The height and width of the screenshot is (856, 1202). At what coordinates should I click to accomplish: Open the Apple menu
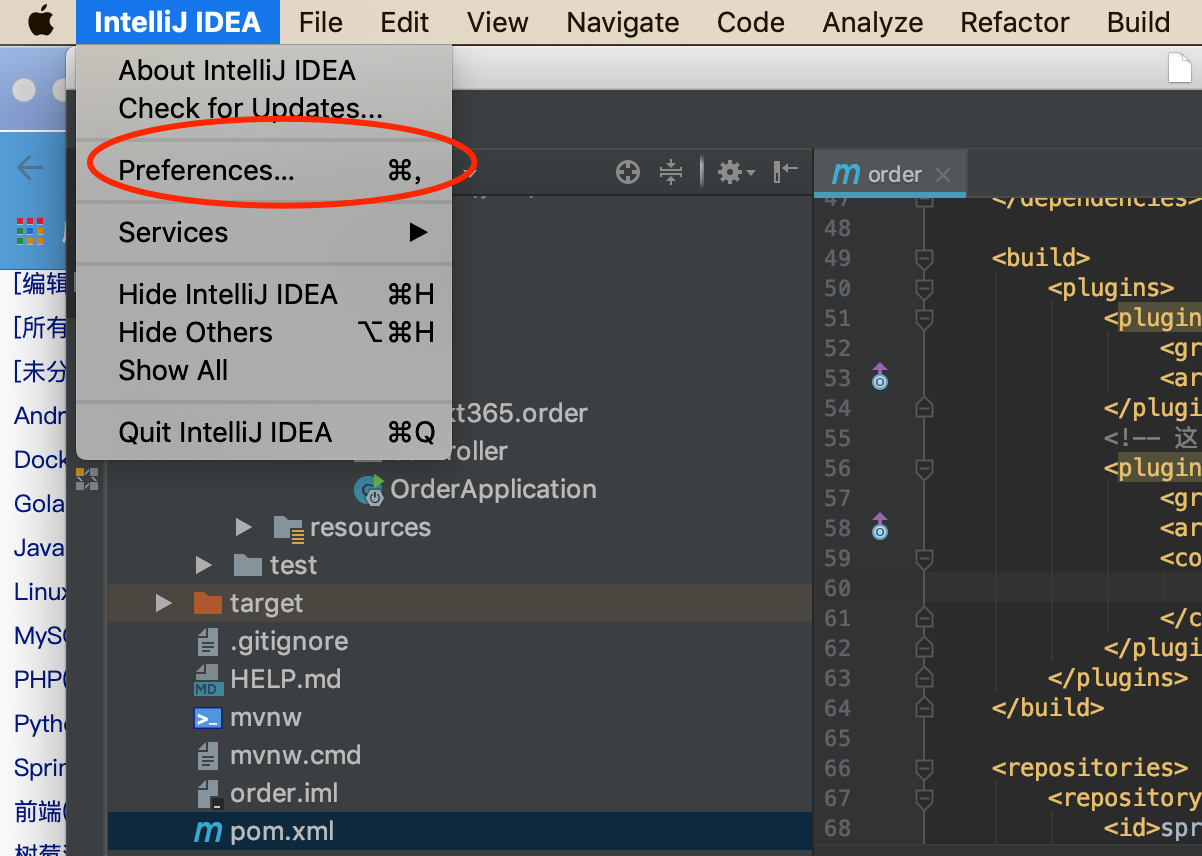point(41,21)
